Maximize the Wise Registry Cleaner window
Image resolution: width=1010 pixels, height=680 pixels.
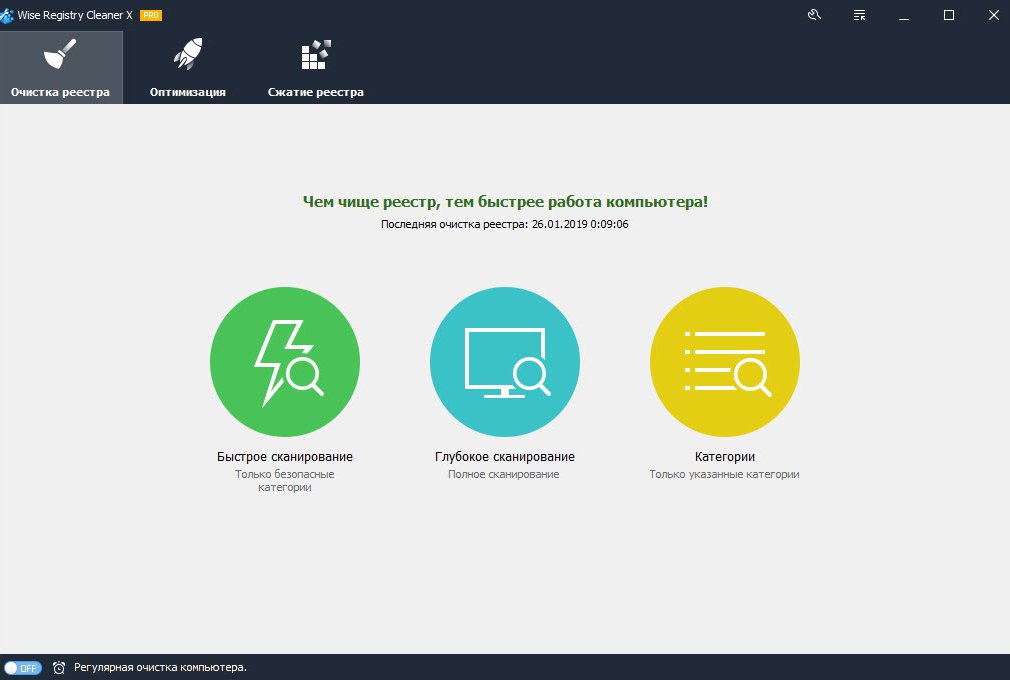(x=949, y=15)
